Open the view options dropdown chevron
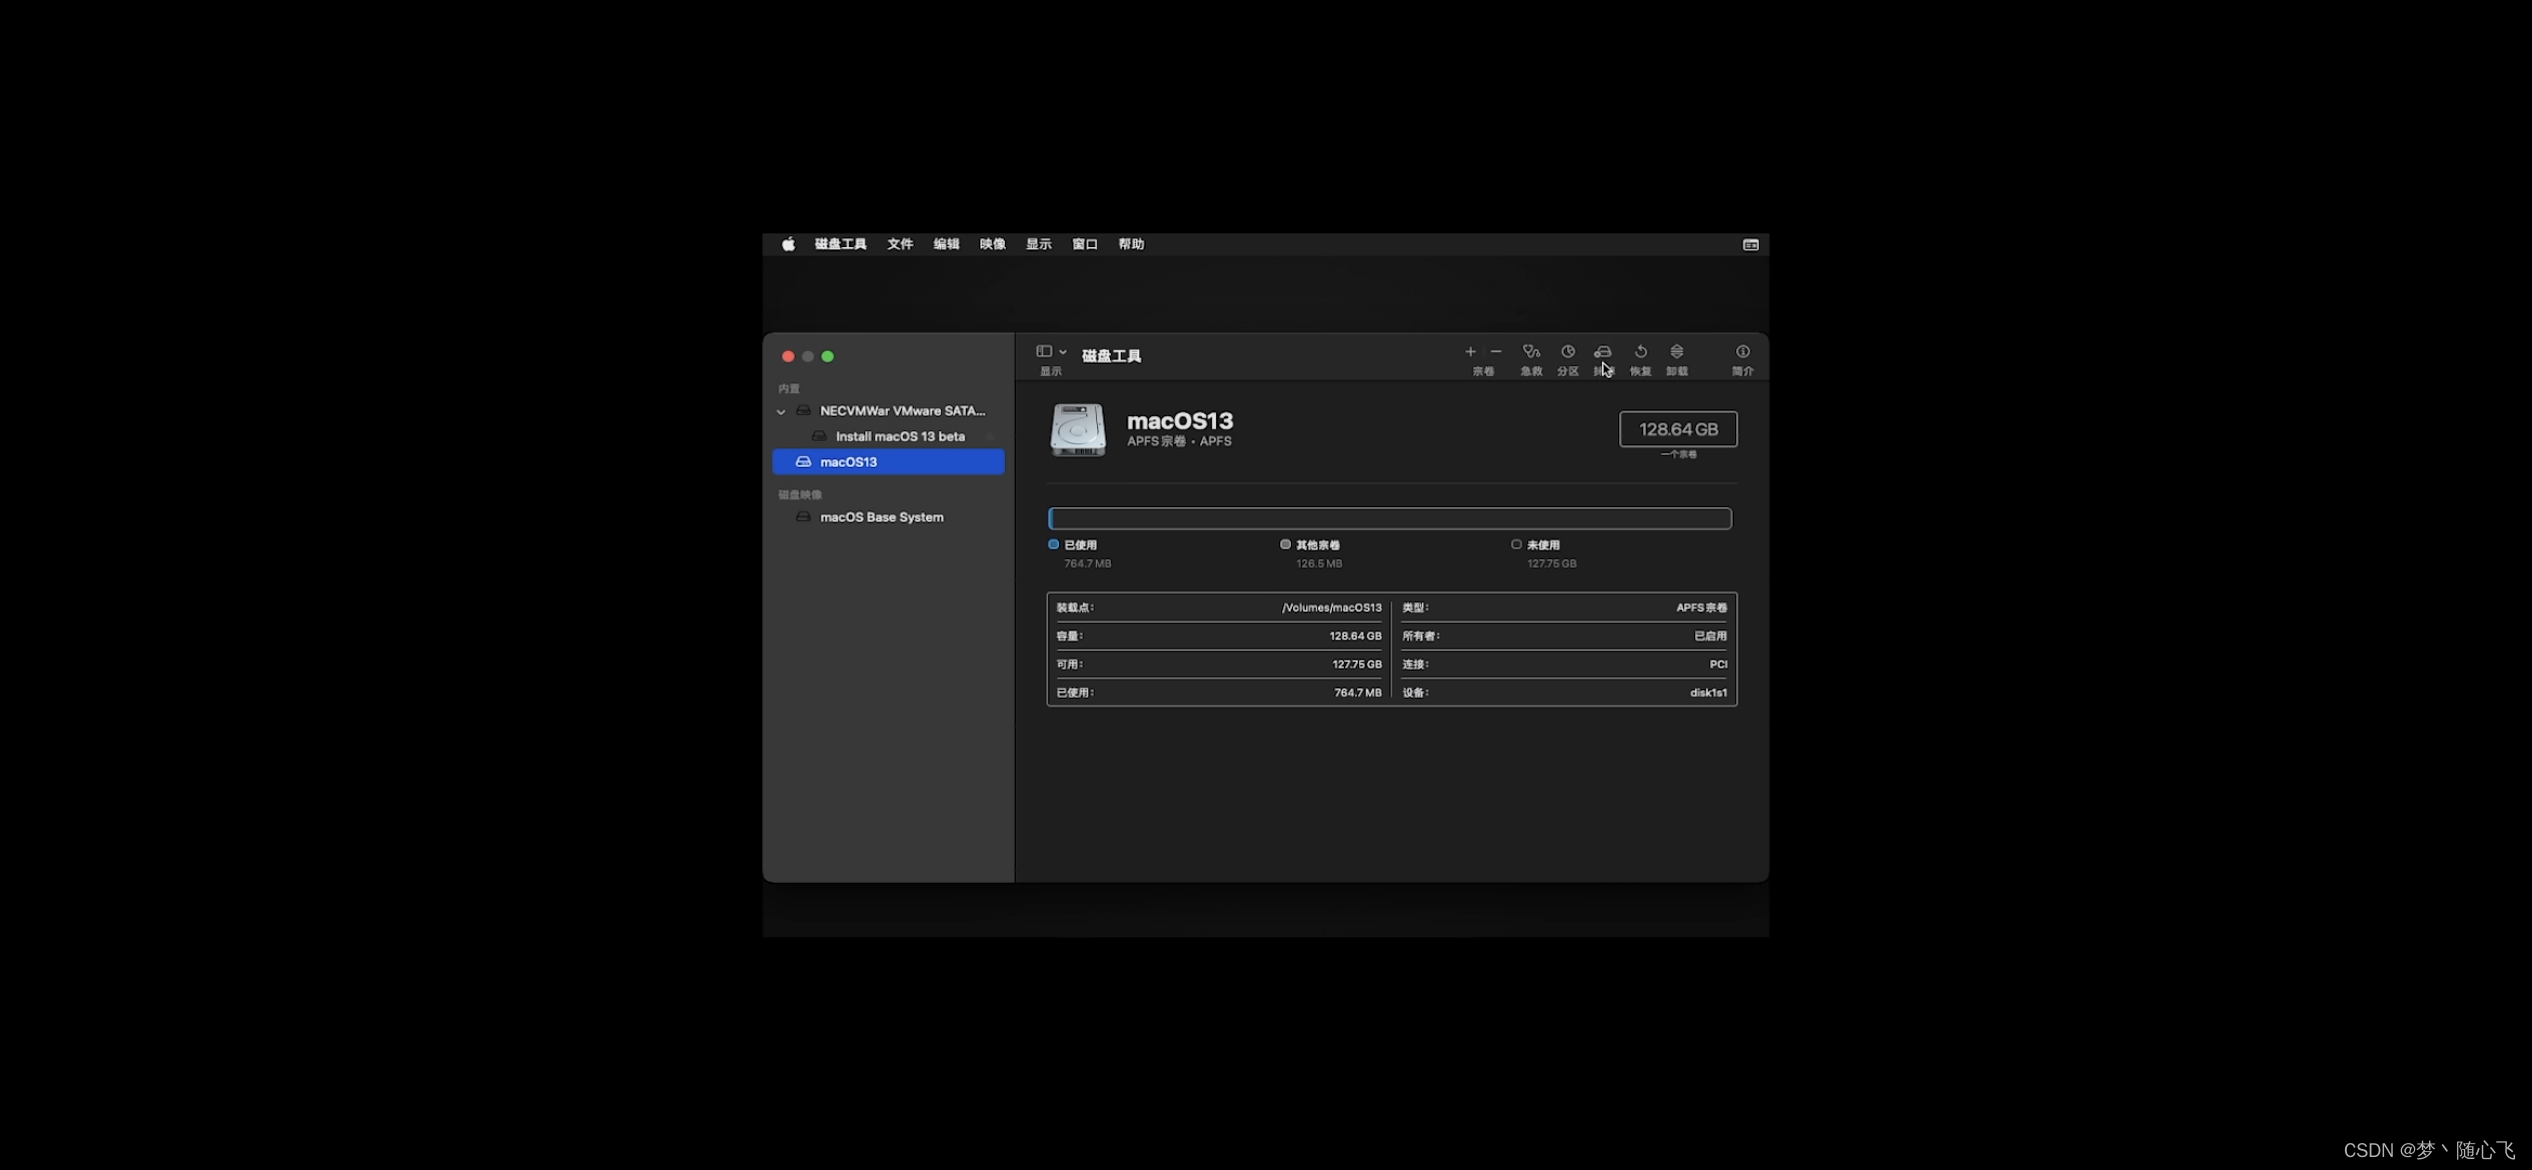 pyautogui.click(x=1063, y=352)
